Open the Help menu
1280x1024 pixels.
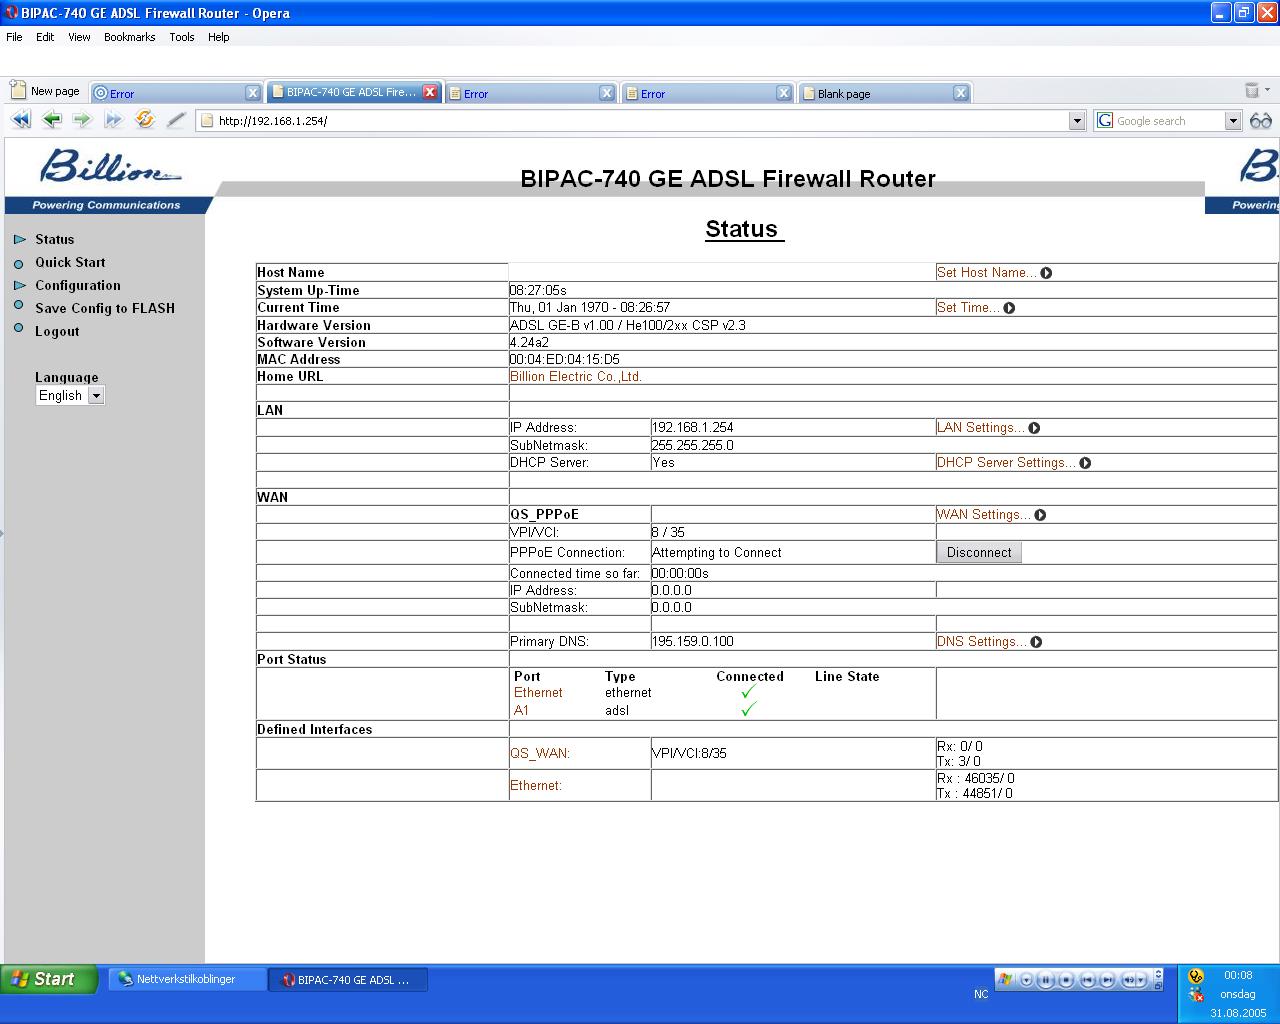[x=219, y=37]
